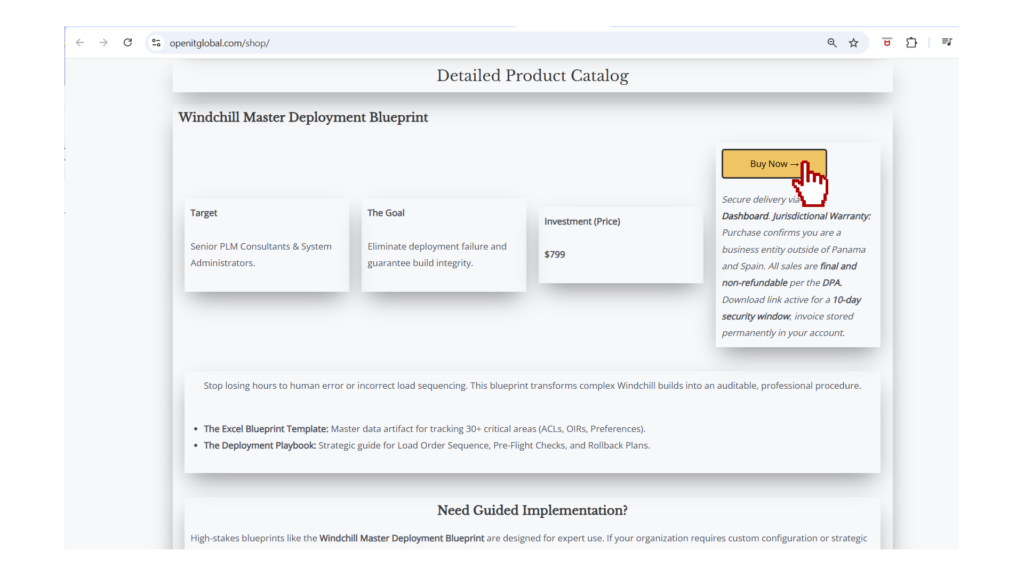This screenshot has width=1024, height=576.
Task: Click The Deployment Playbook bullet item
Action: (x=426, y=445)
